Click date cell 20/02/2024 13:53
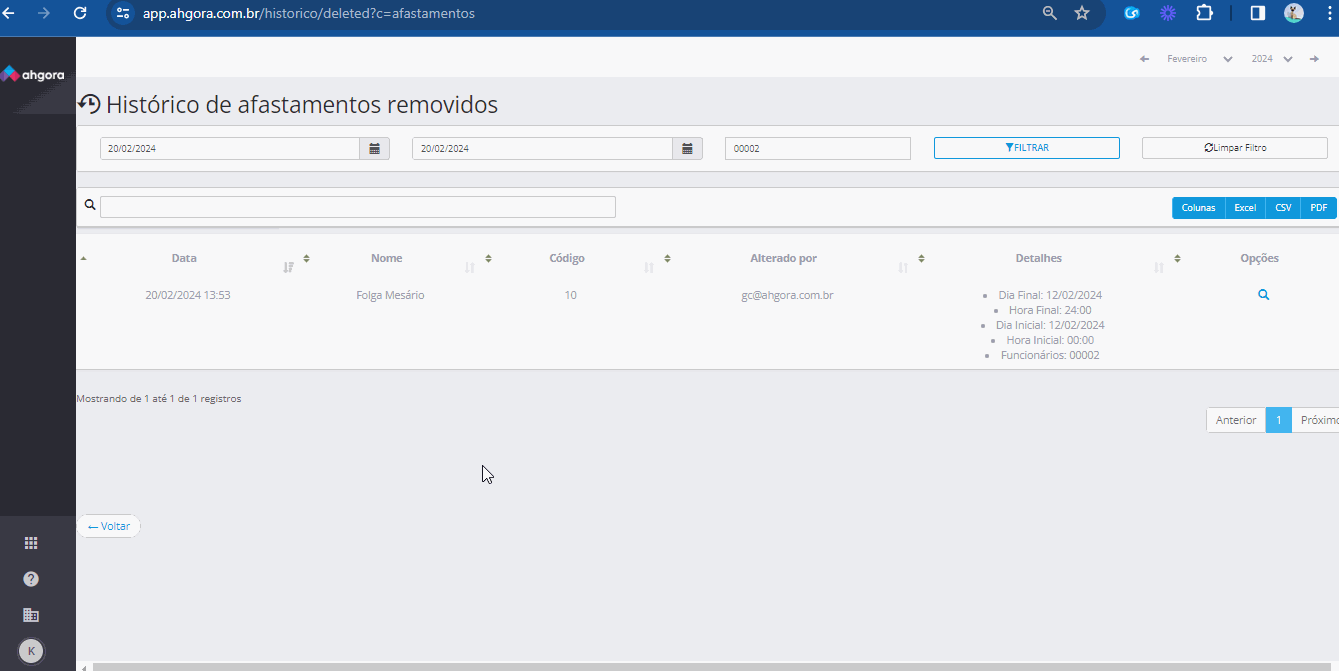 pyautogui.click(x=188, y=295)
